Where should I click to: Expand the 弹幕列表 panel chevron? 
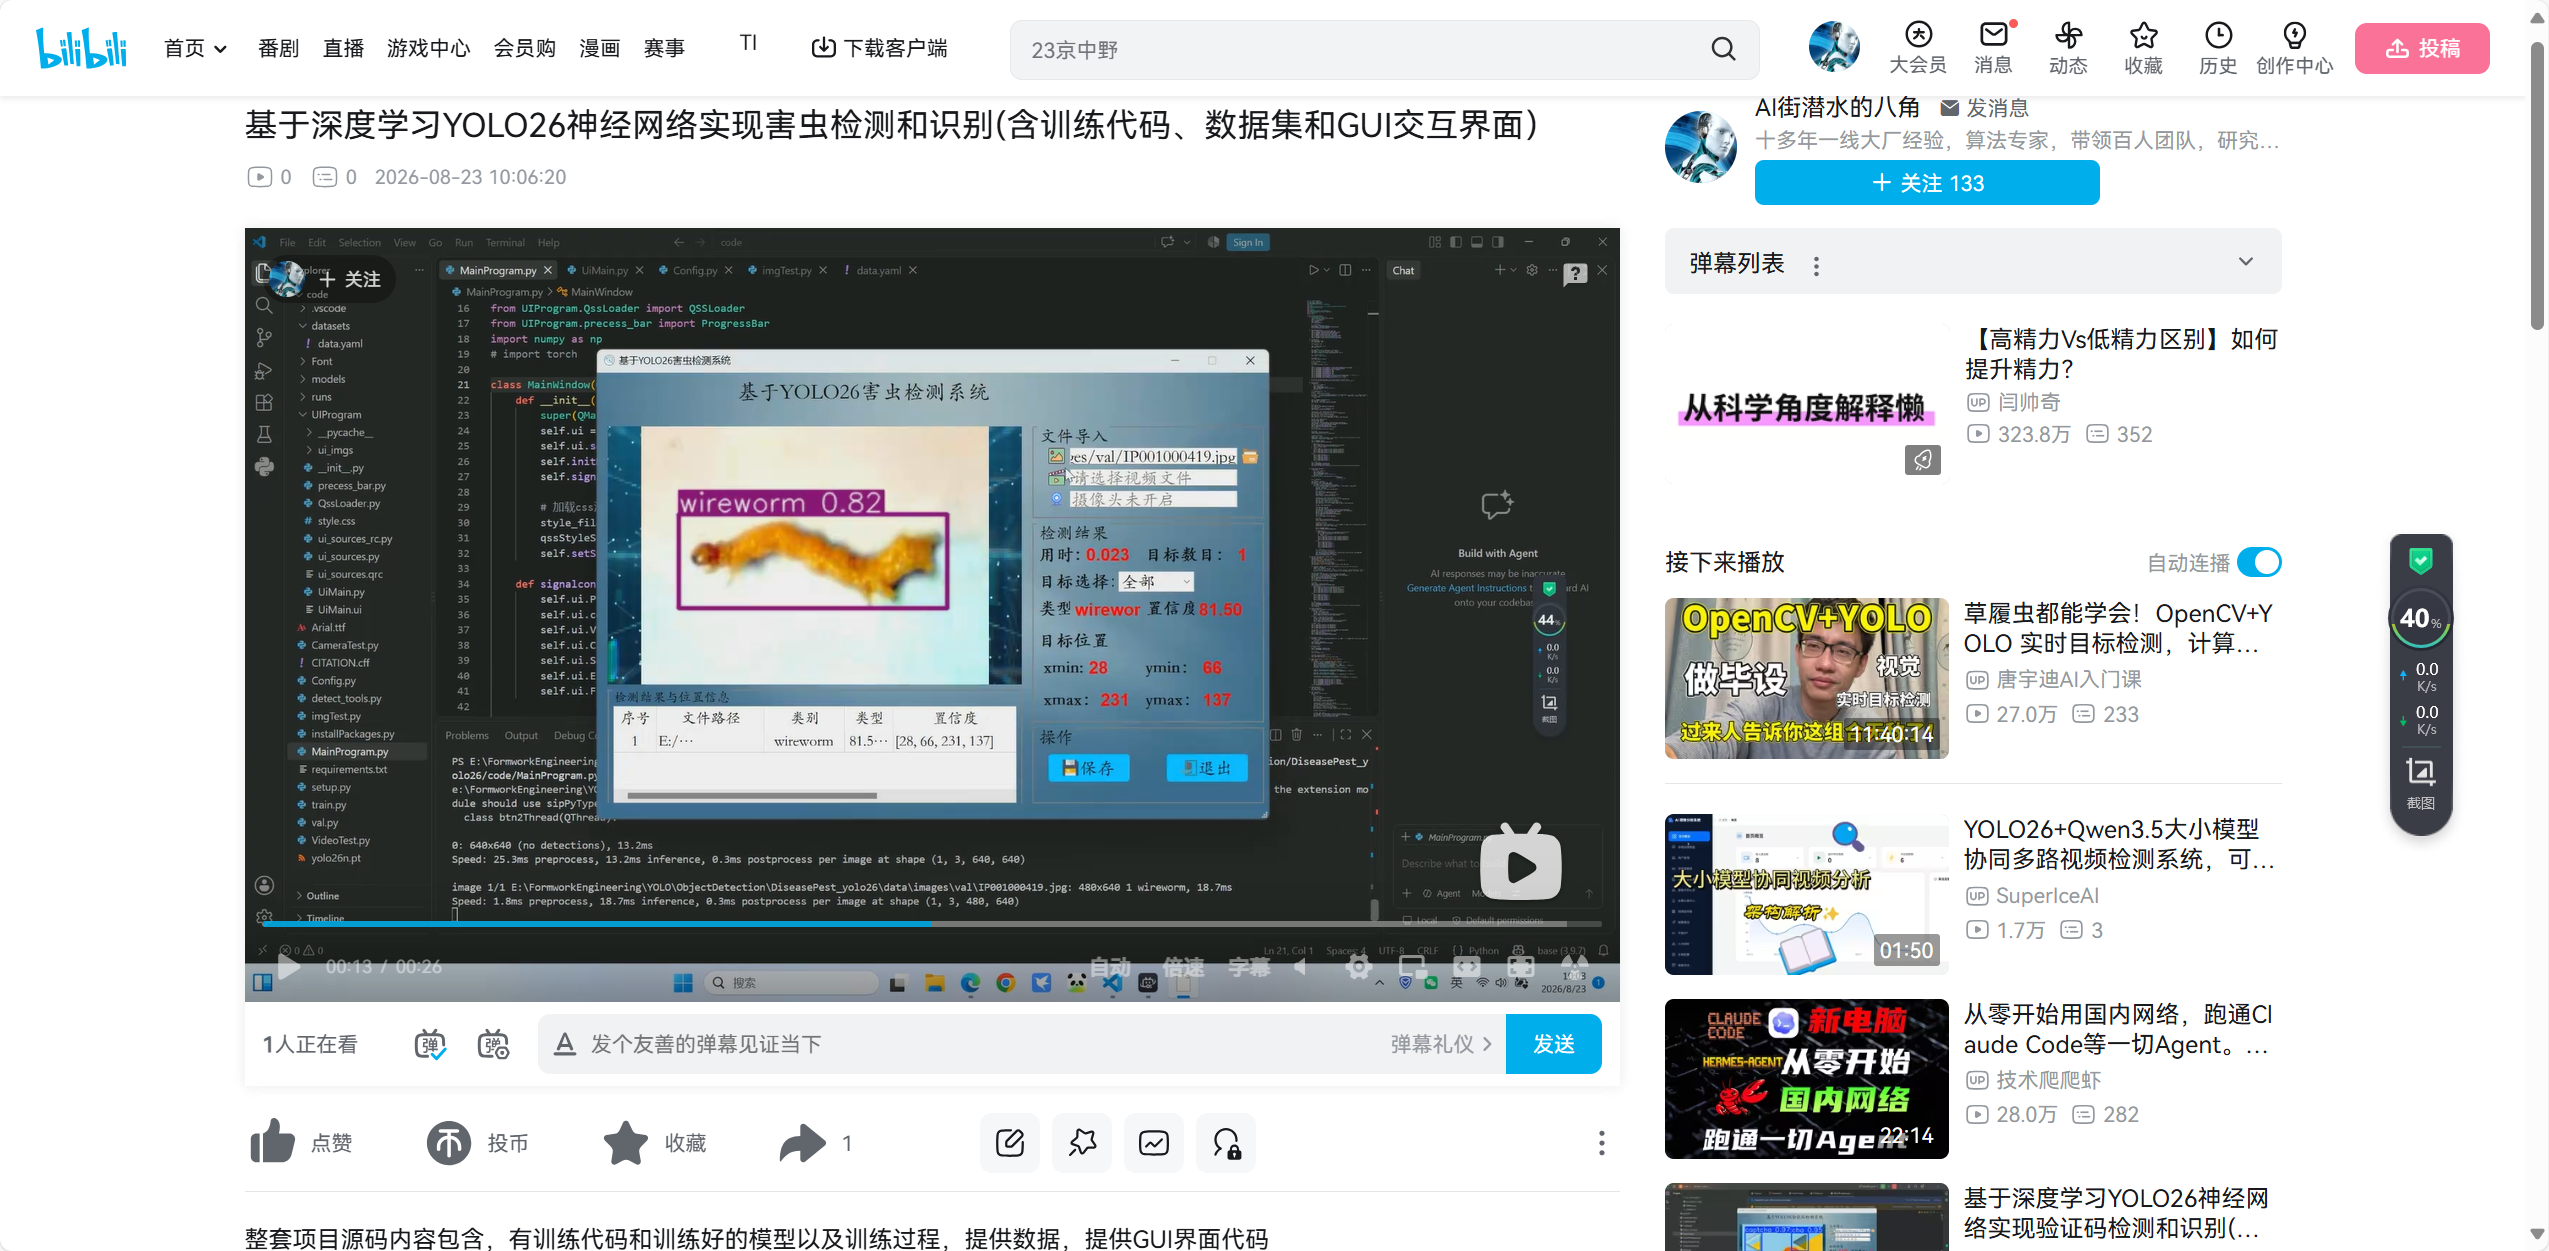(2246, 262)
